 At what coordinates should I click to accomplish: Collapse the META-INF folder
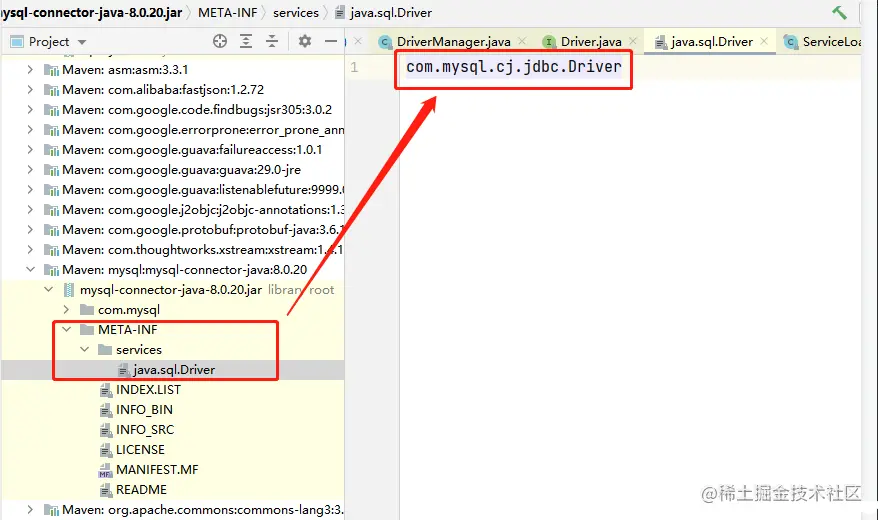point(67,330)
